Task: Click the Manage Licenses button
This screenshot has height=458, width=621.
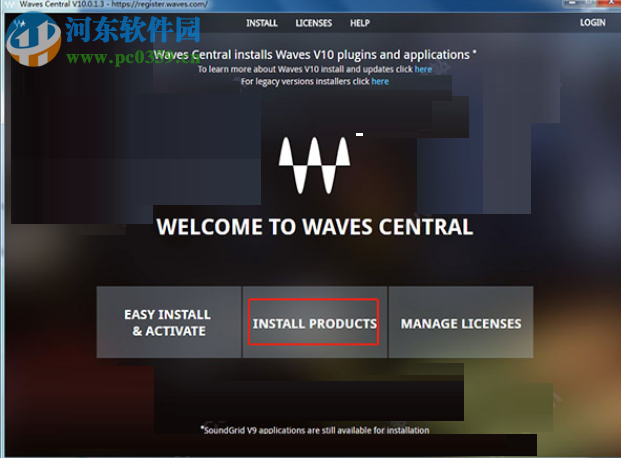Action: pyautogui.click(x=461, y=322)
